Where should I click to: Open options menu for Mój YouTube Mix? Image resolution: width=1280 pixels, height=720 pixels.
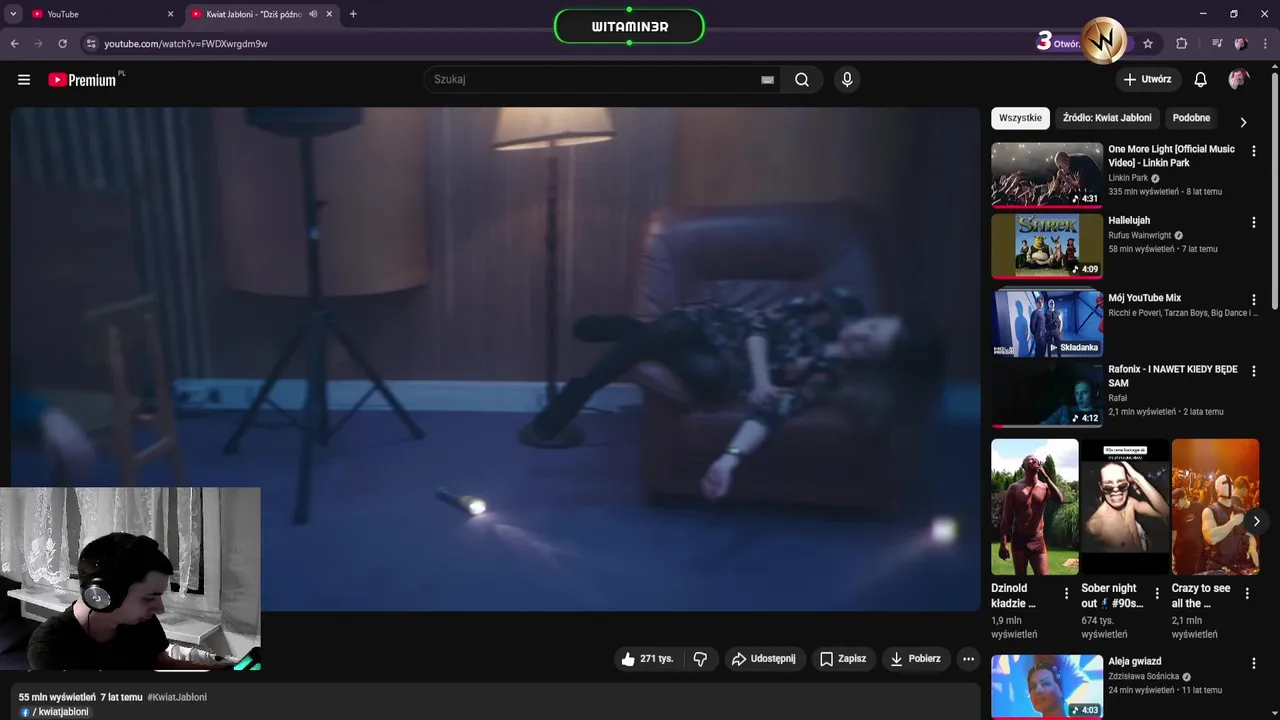pos(1253,299)
